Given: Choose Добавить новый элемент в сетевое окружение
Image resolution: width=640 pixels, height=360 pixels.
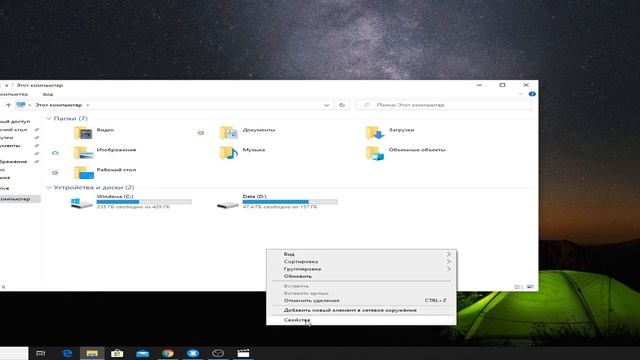Looking at the screenshot, I should point(361,310).
